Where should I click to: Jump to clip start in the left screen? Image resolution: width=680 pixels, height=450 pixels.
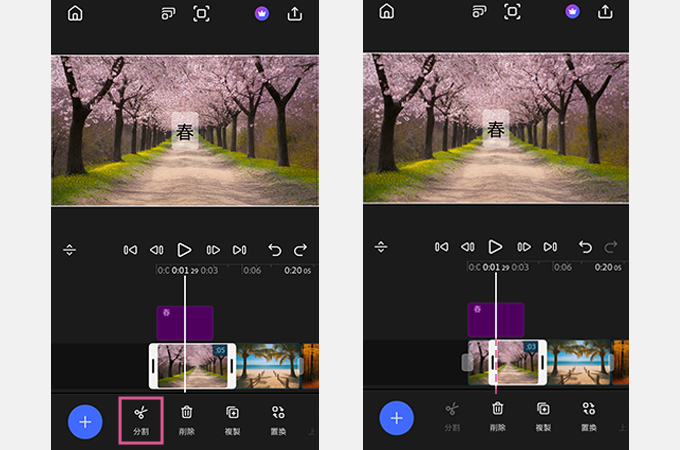click(x=130, y=249)
